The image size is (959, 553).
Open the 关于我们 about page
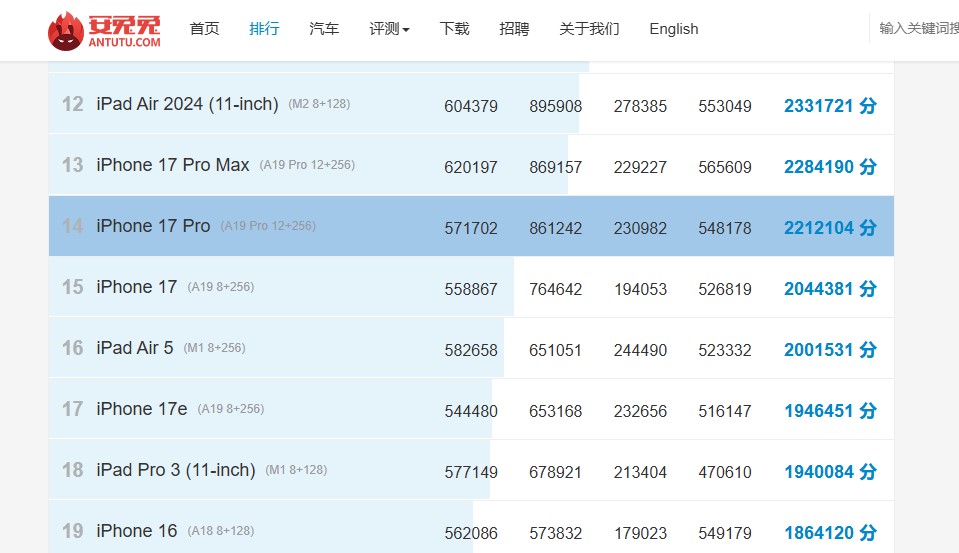click(590, 29)
